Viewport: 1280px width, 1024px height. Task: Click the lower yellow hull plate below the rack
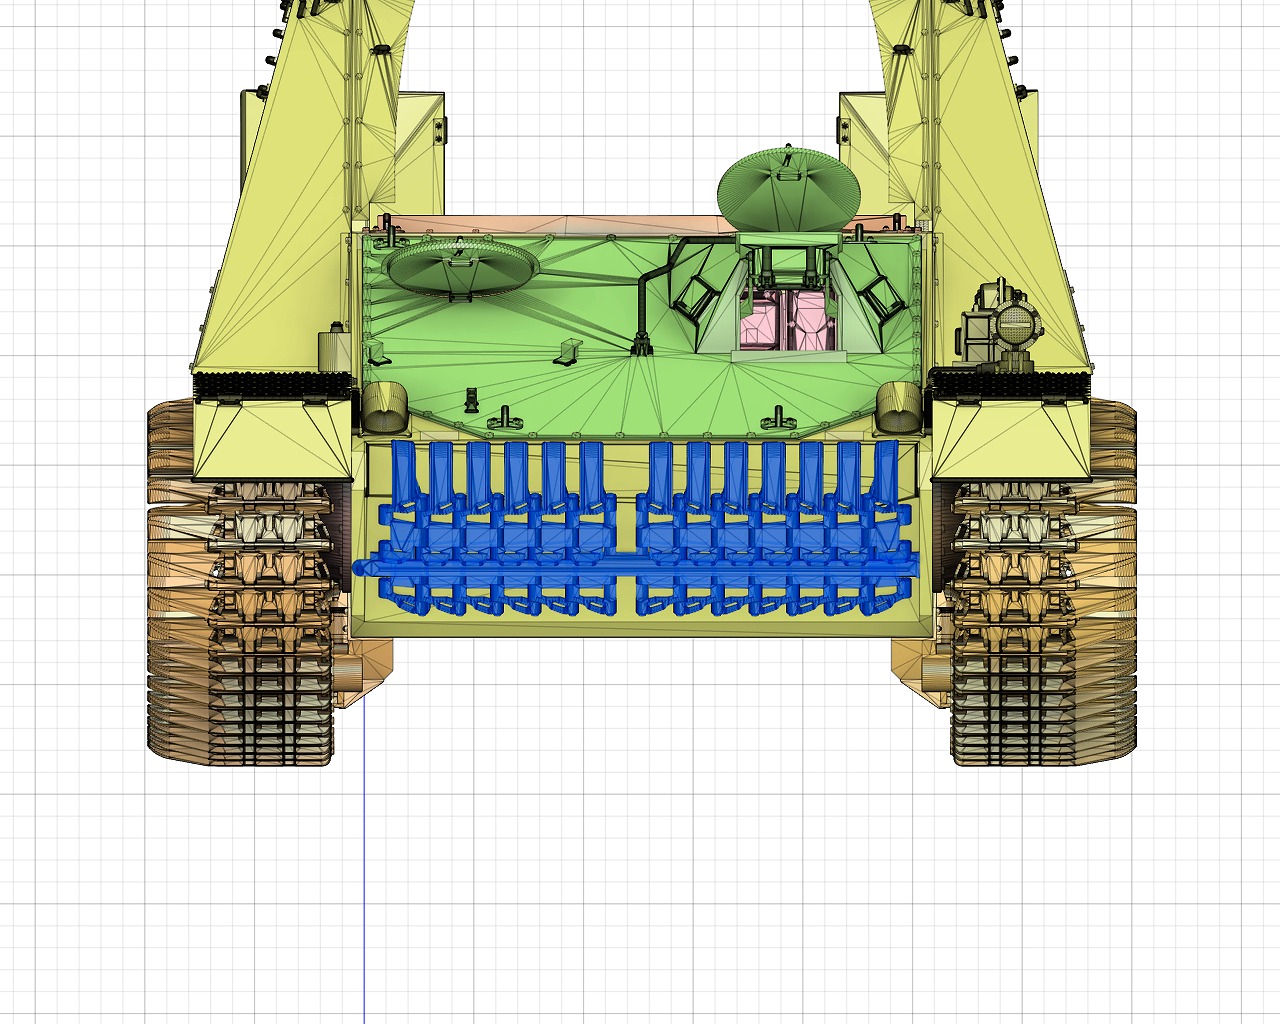[x=640, y=626]
